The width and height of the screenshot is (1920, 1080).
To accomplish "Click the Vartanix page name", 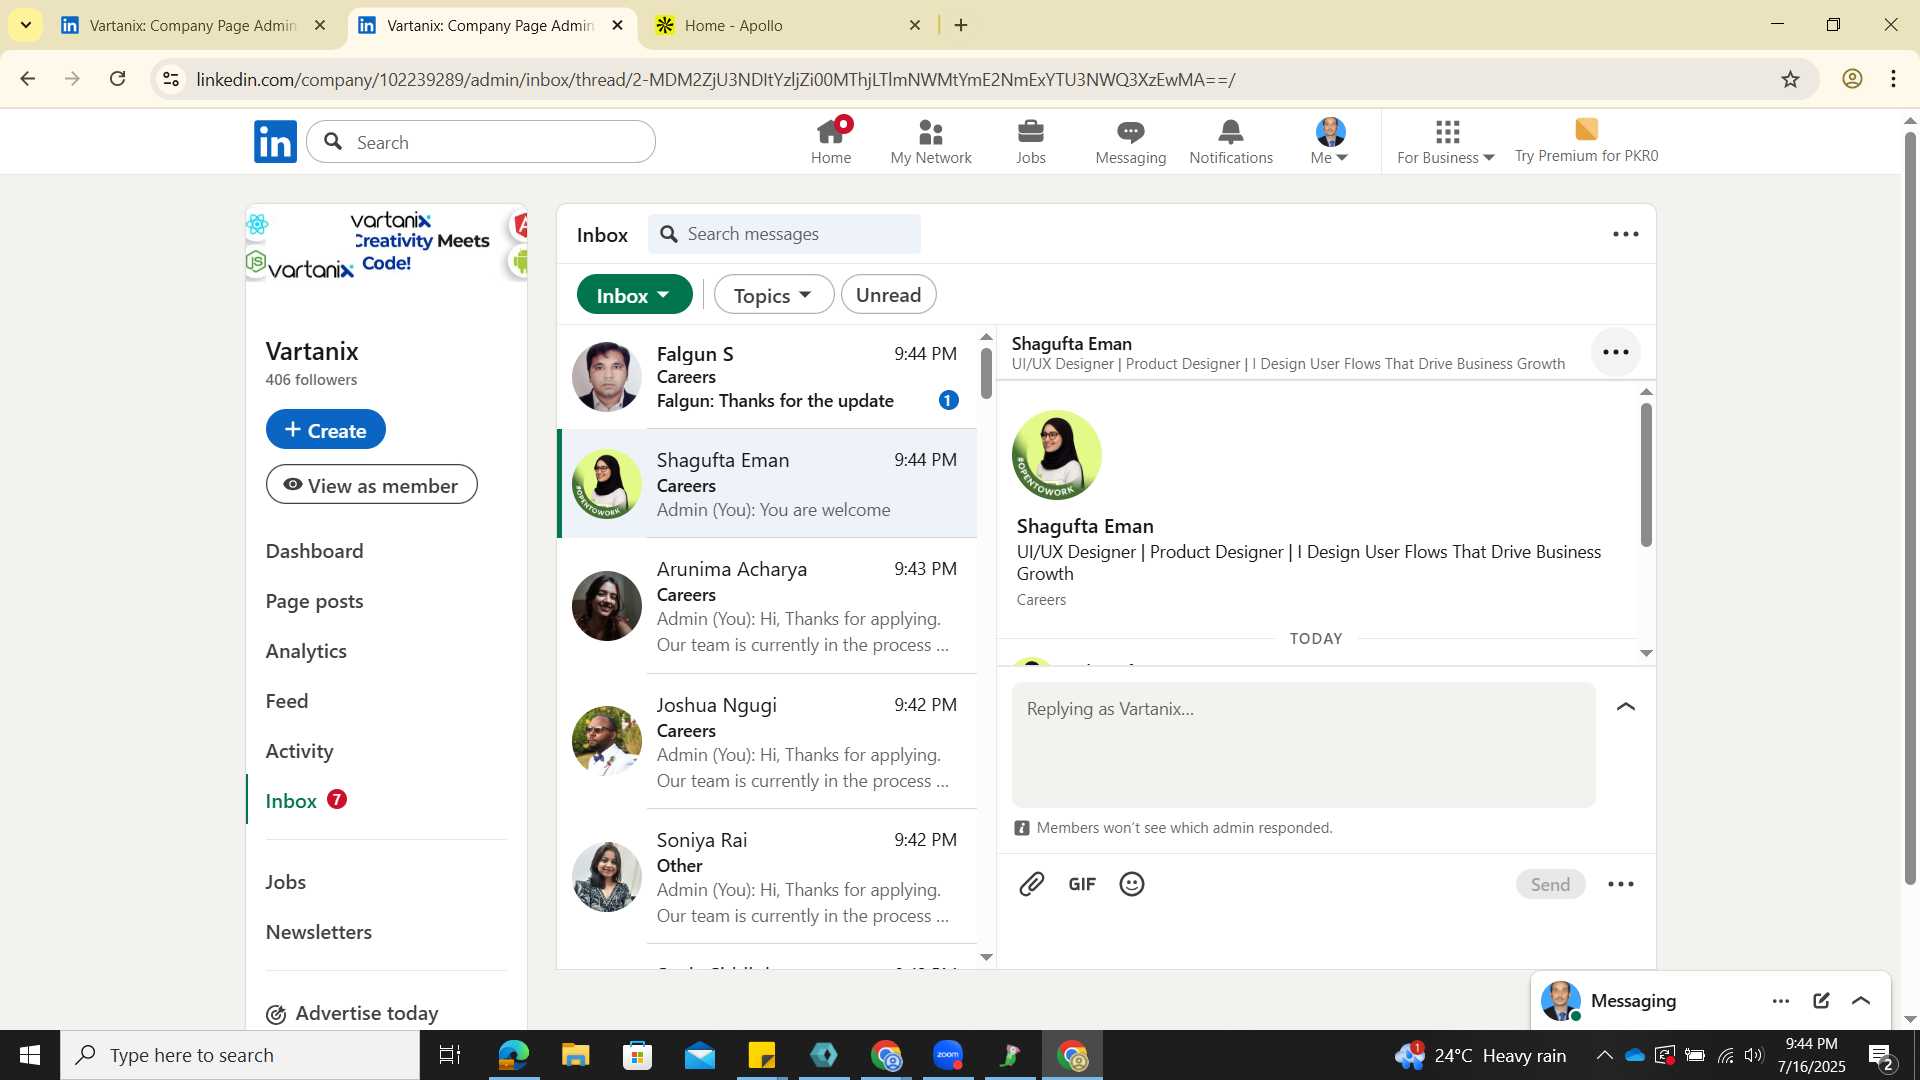I will [312, 351].
